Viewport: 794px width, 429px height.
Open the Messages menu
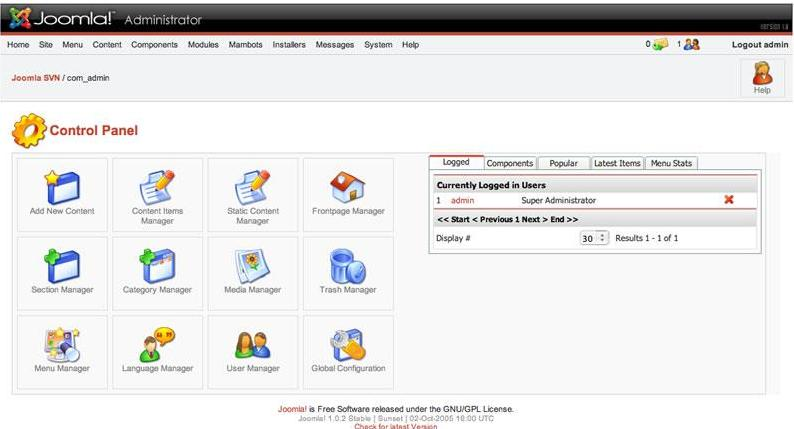click(x=335, y=45)
